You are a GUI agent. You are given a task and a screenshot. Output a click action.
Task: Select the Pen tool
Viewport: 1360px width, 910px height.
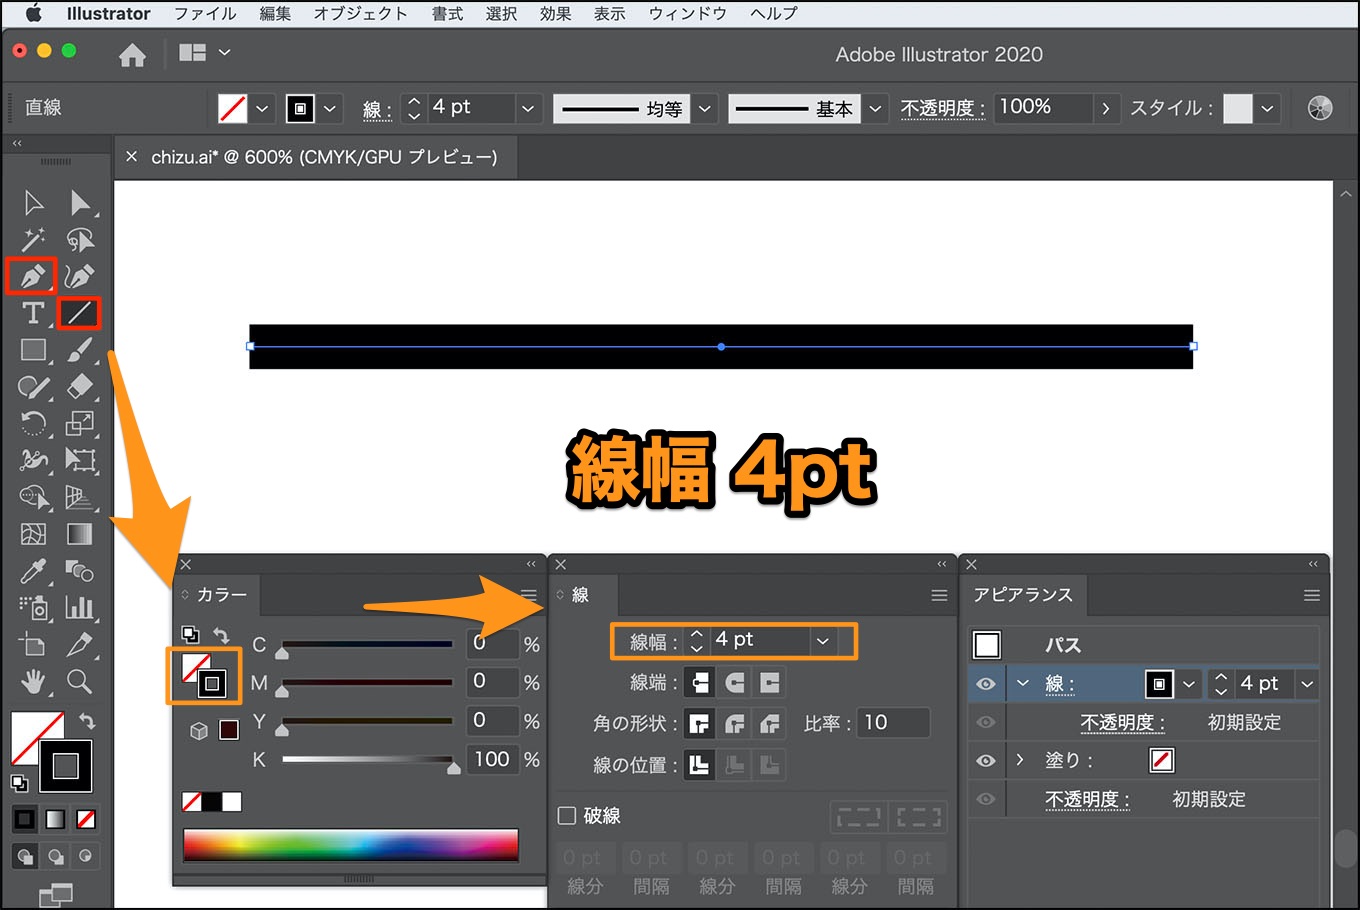tap(32, 275)
